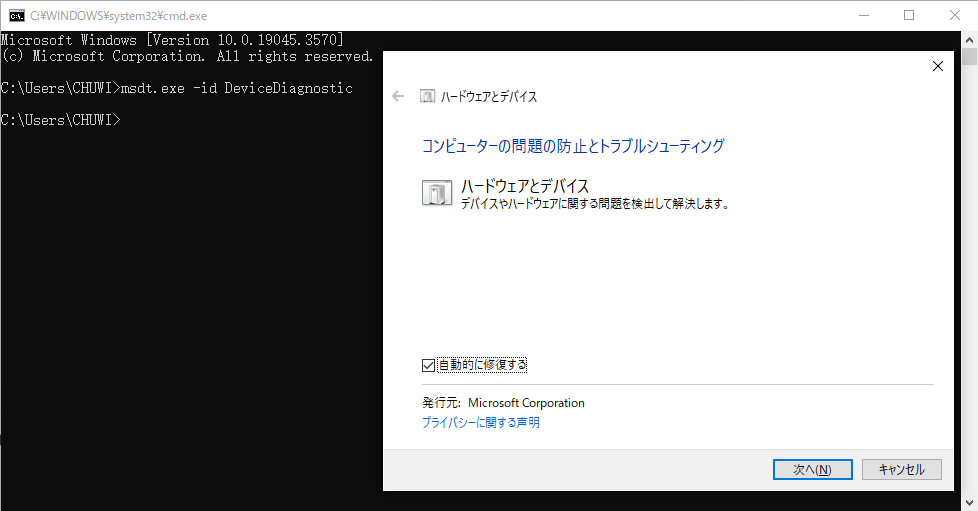This screenshot has width=978, height=511.
Task: Uncheck the 自動的に修復する checkbox
Action: point(428,365)
